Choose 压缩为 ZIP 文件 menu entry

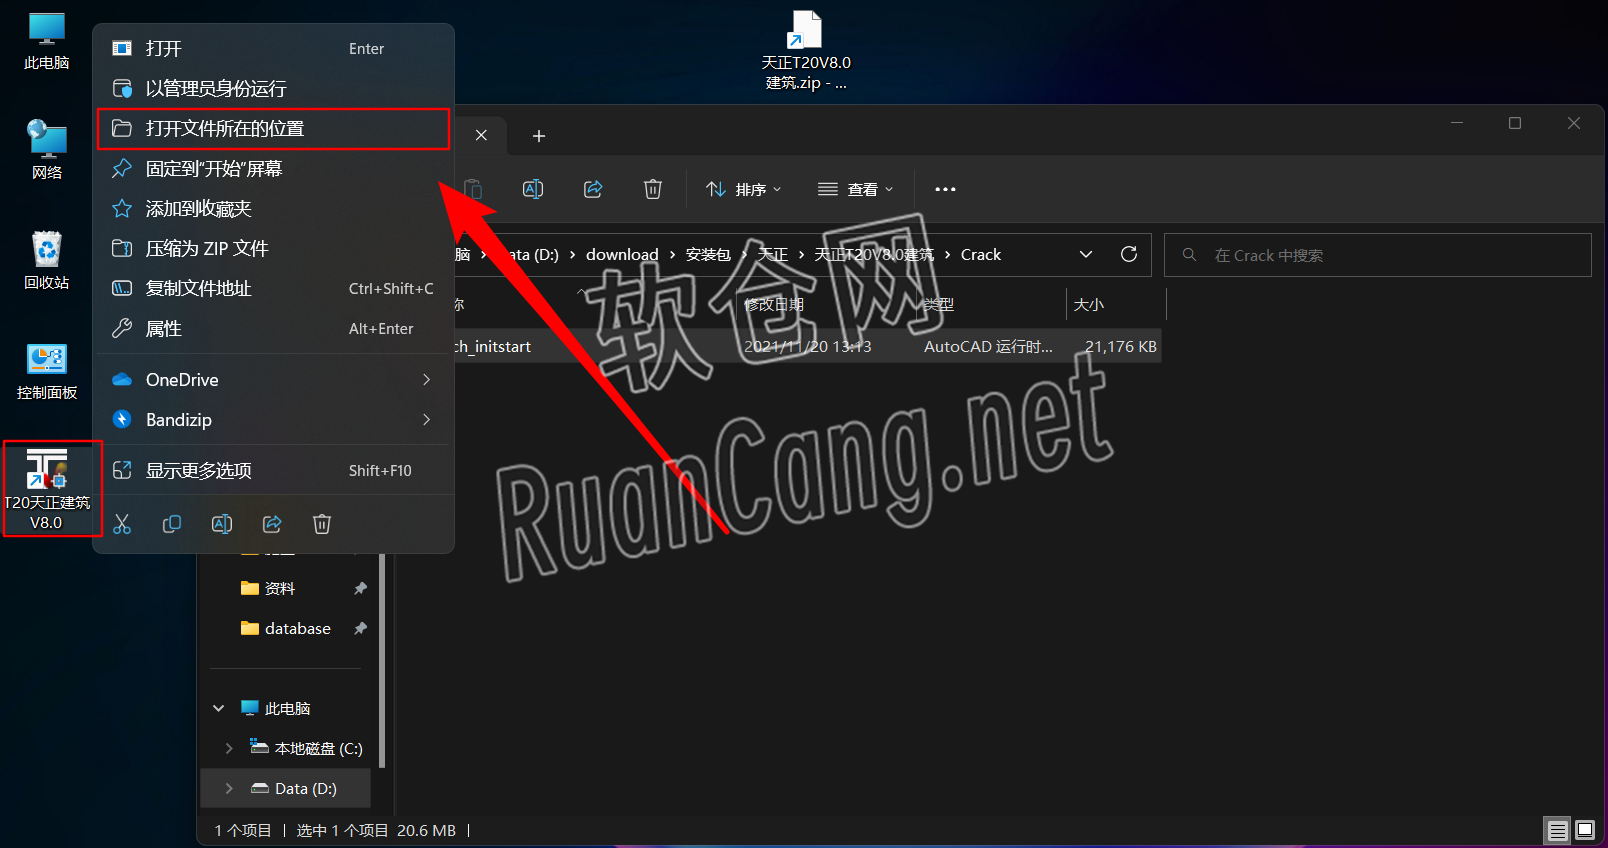point(273,248)
